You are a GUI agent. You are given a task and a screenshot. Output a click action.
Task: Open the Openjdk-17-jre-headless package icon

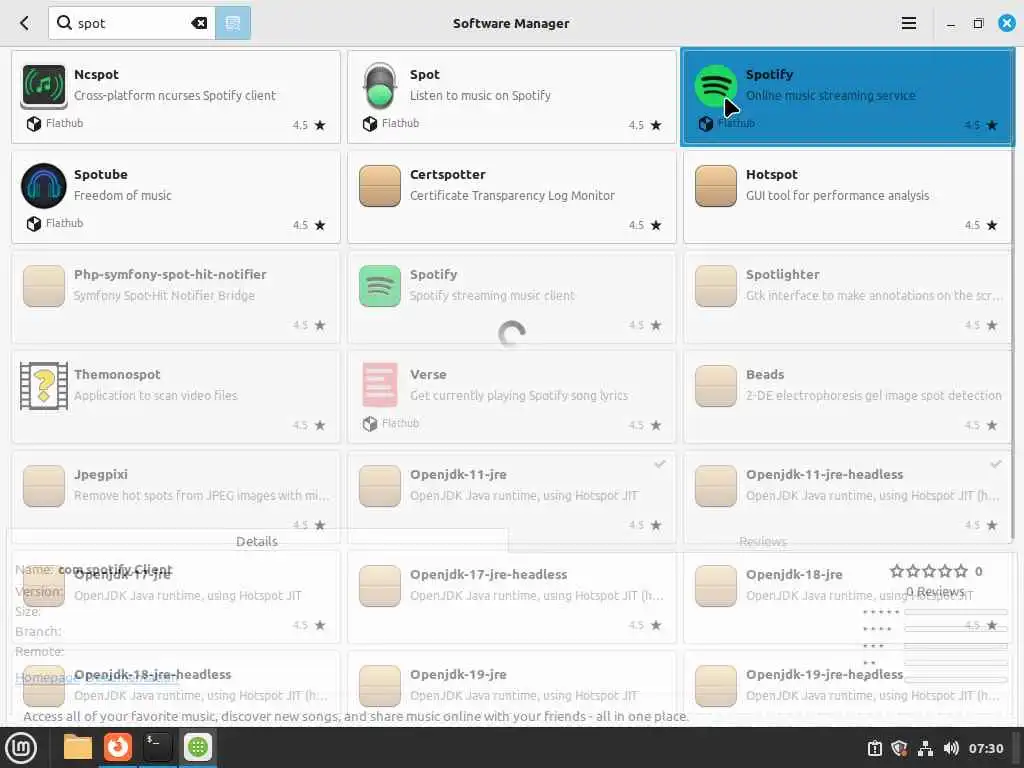pyautogui.click(x=379, y=586)
